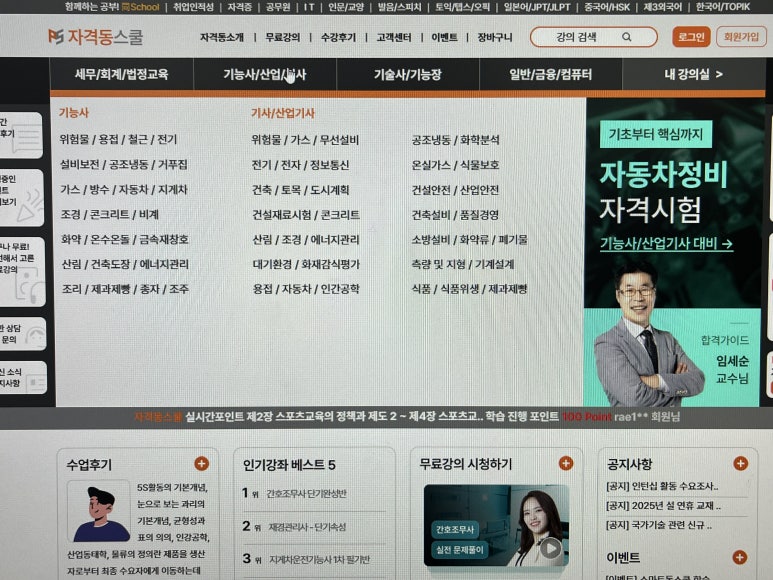Click the 회원가입 button

[741, 37]
